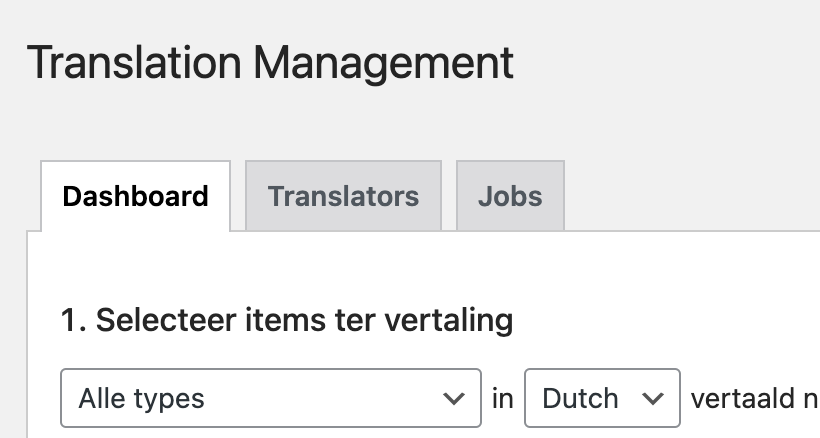Click the step number '1.' in heading

point(73,321)
